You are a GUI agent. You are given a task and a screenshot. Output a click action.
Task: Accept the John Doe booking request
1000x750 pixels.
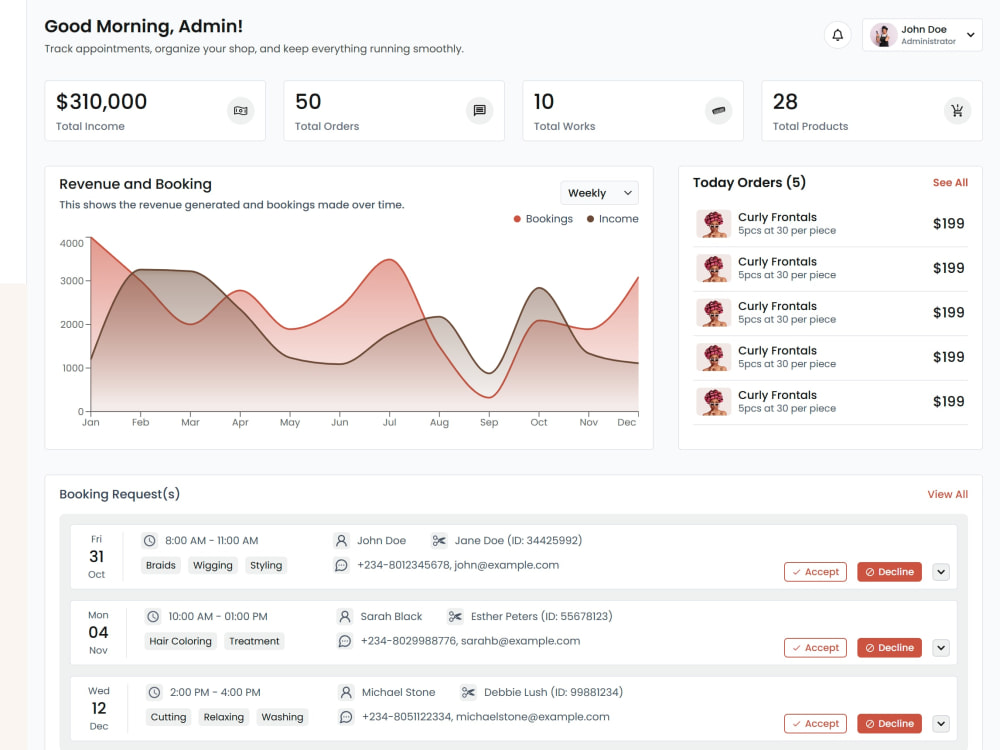pos(815,572)
